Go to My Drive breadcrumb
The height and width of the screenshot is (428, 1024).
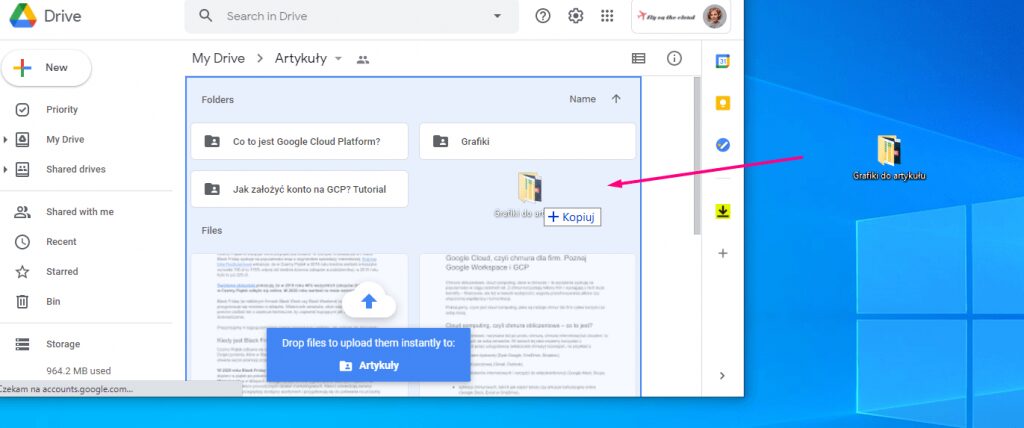218,59
